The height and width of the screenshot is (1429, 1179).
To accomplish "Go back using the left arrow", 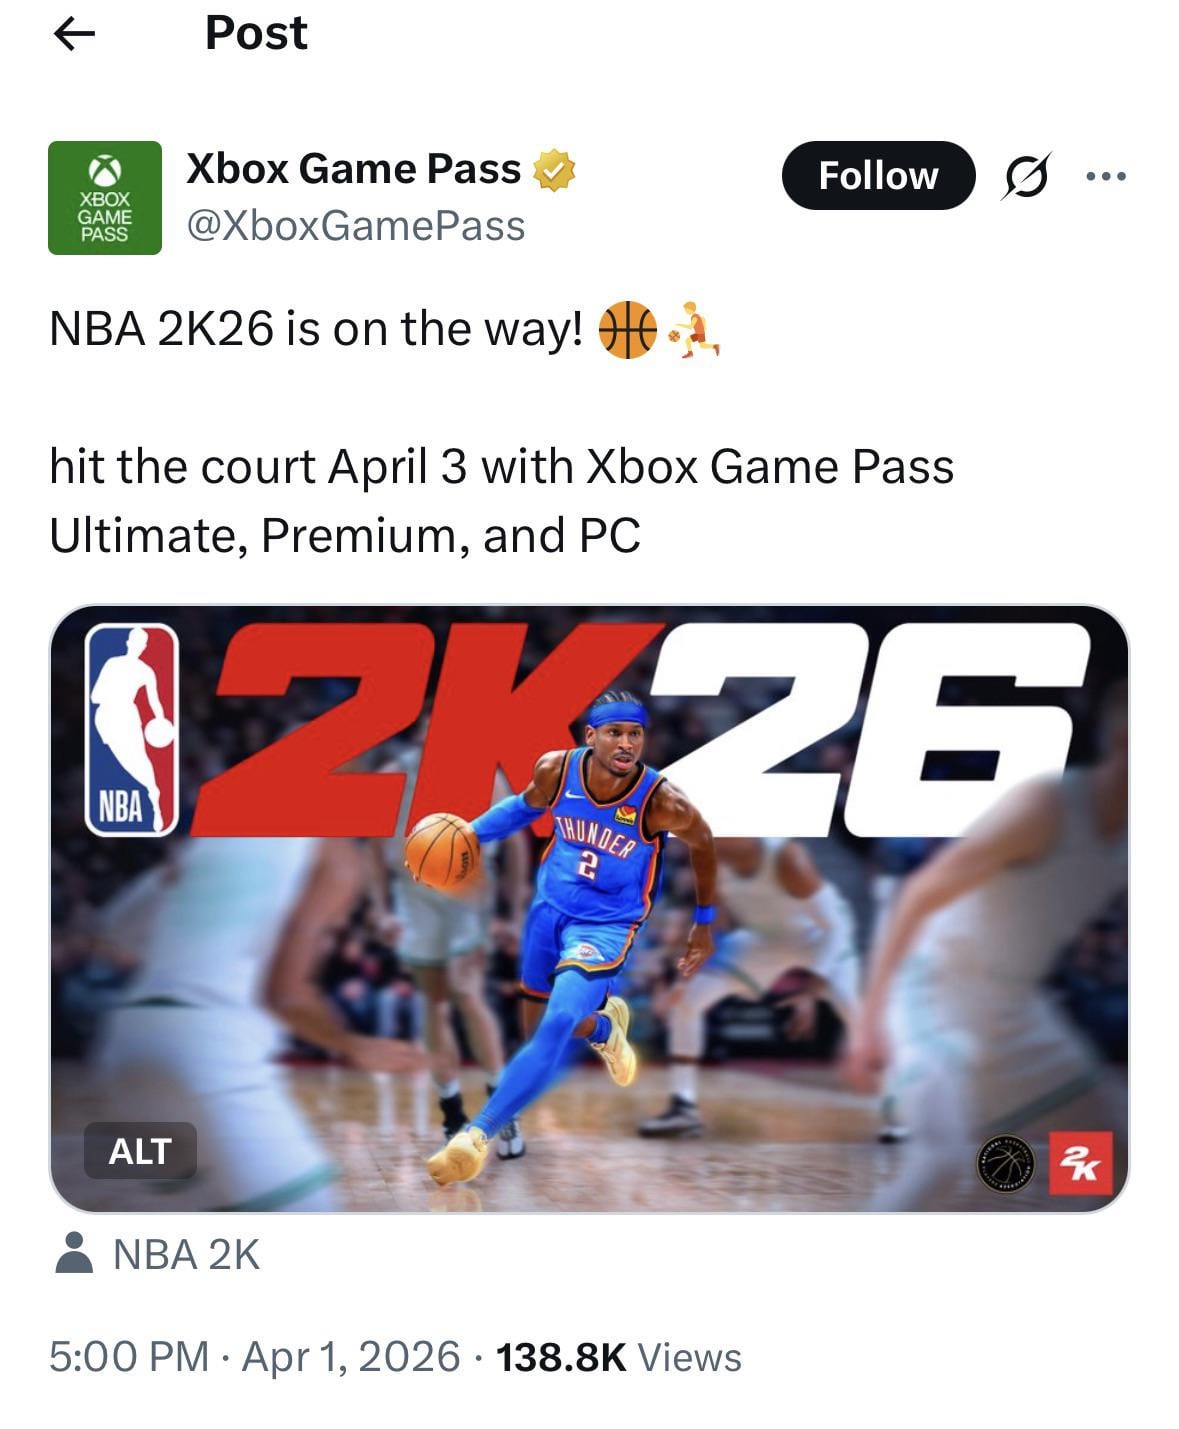I will coord(73,34).
